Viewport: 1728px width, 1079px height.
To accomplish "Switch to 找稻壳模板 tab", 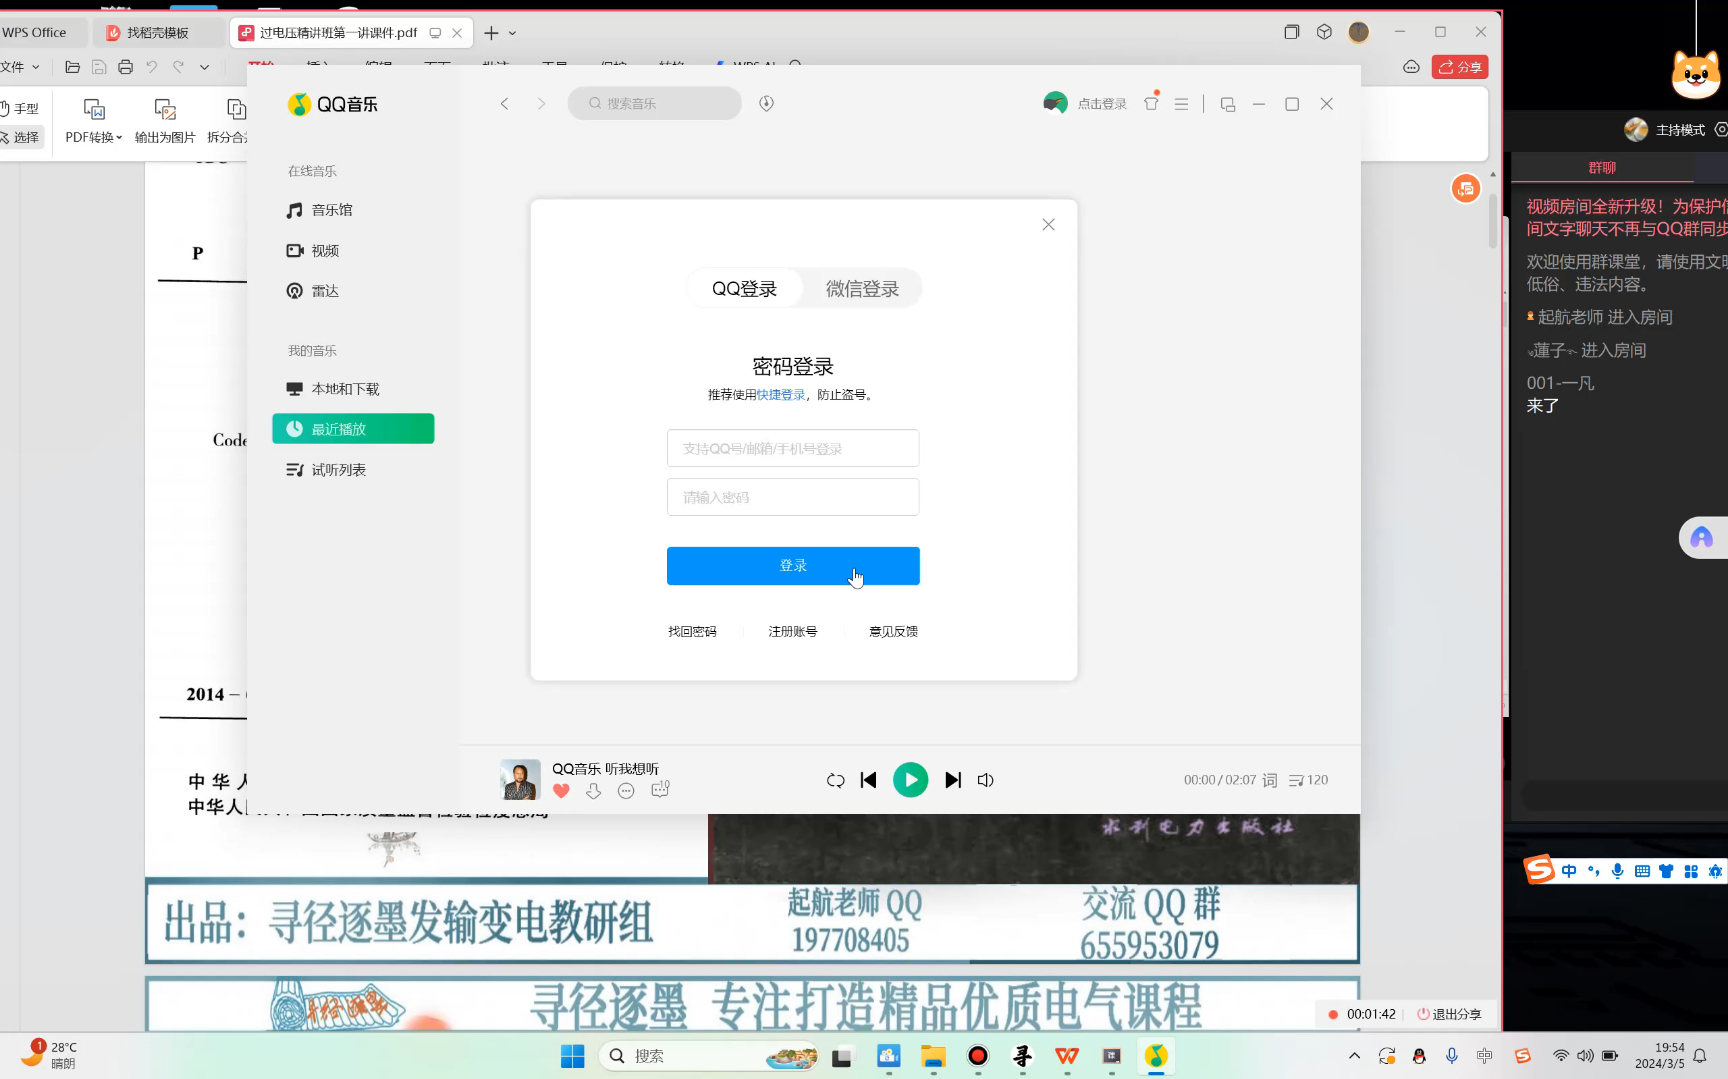I will pos(158,33).
